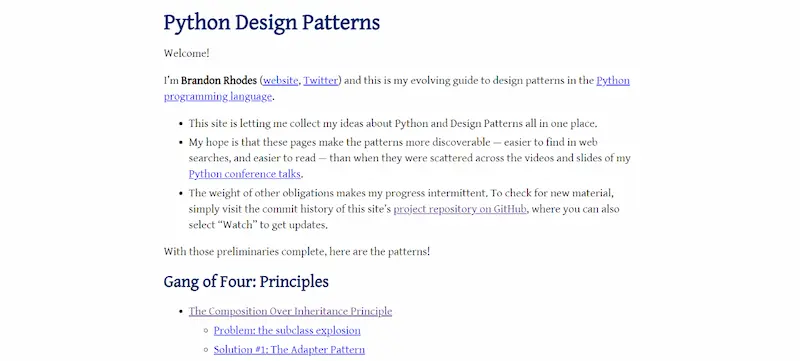This screenshot has width=800, height=361.
Task: Open Brandon Rhodes' website link
Action: (281, 81)
